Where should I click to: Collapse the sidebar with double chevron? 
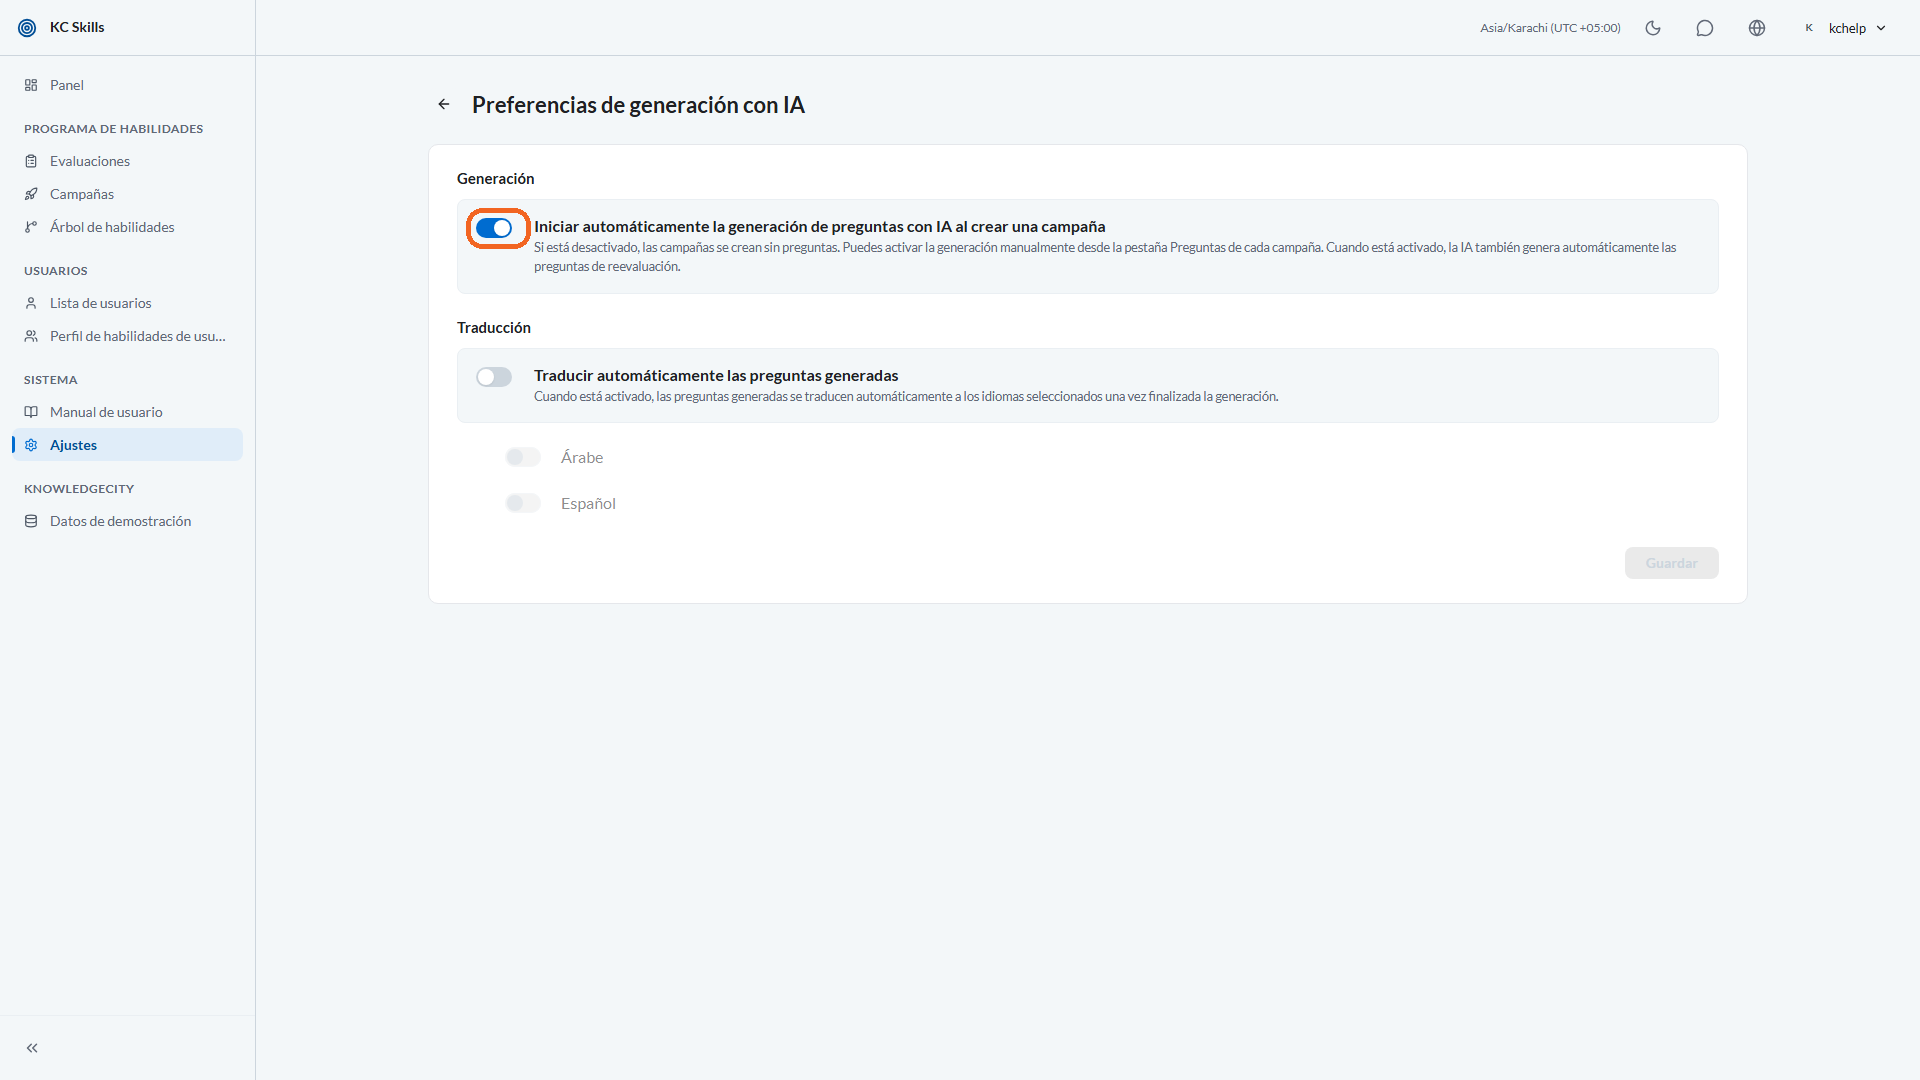point(32,1048)
